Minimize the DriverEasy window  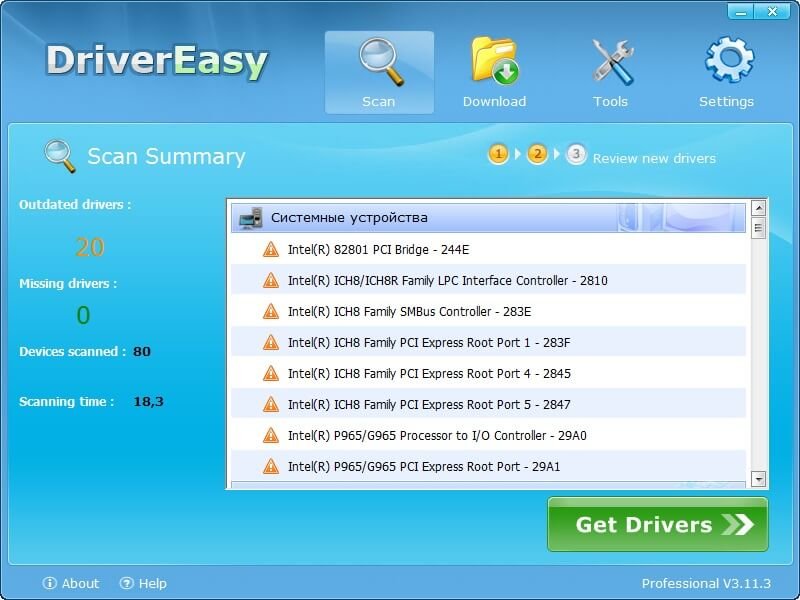tap(740, 12)
